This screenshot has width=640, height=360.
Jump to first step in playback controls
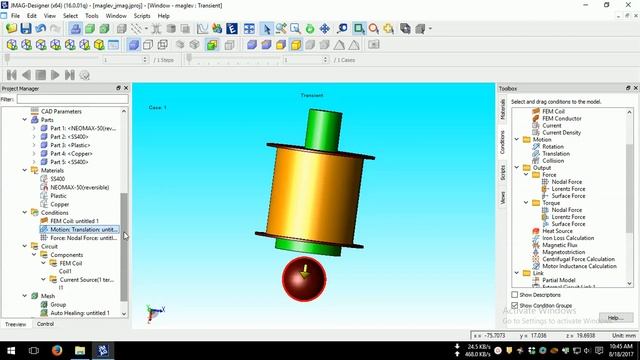(12, 75)
